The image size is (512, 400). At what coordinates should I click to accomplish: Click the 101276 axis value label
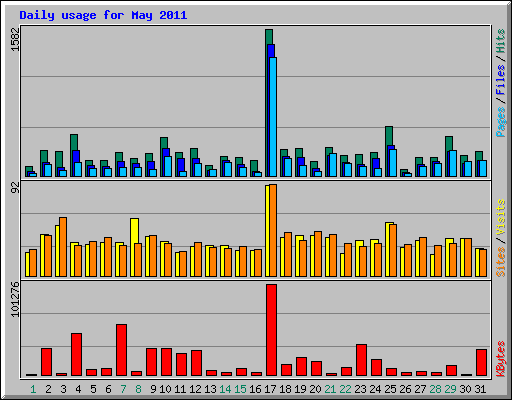tap(15, 299)
